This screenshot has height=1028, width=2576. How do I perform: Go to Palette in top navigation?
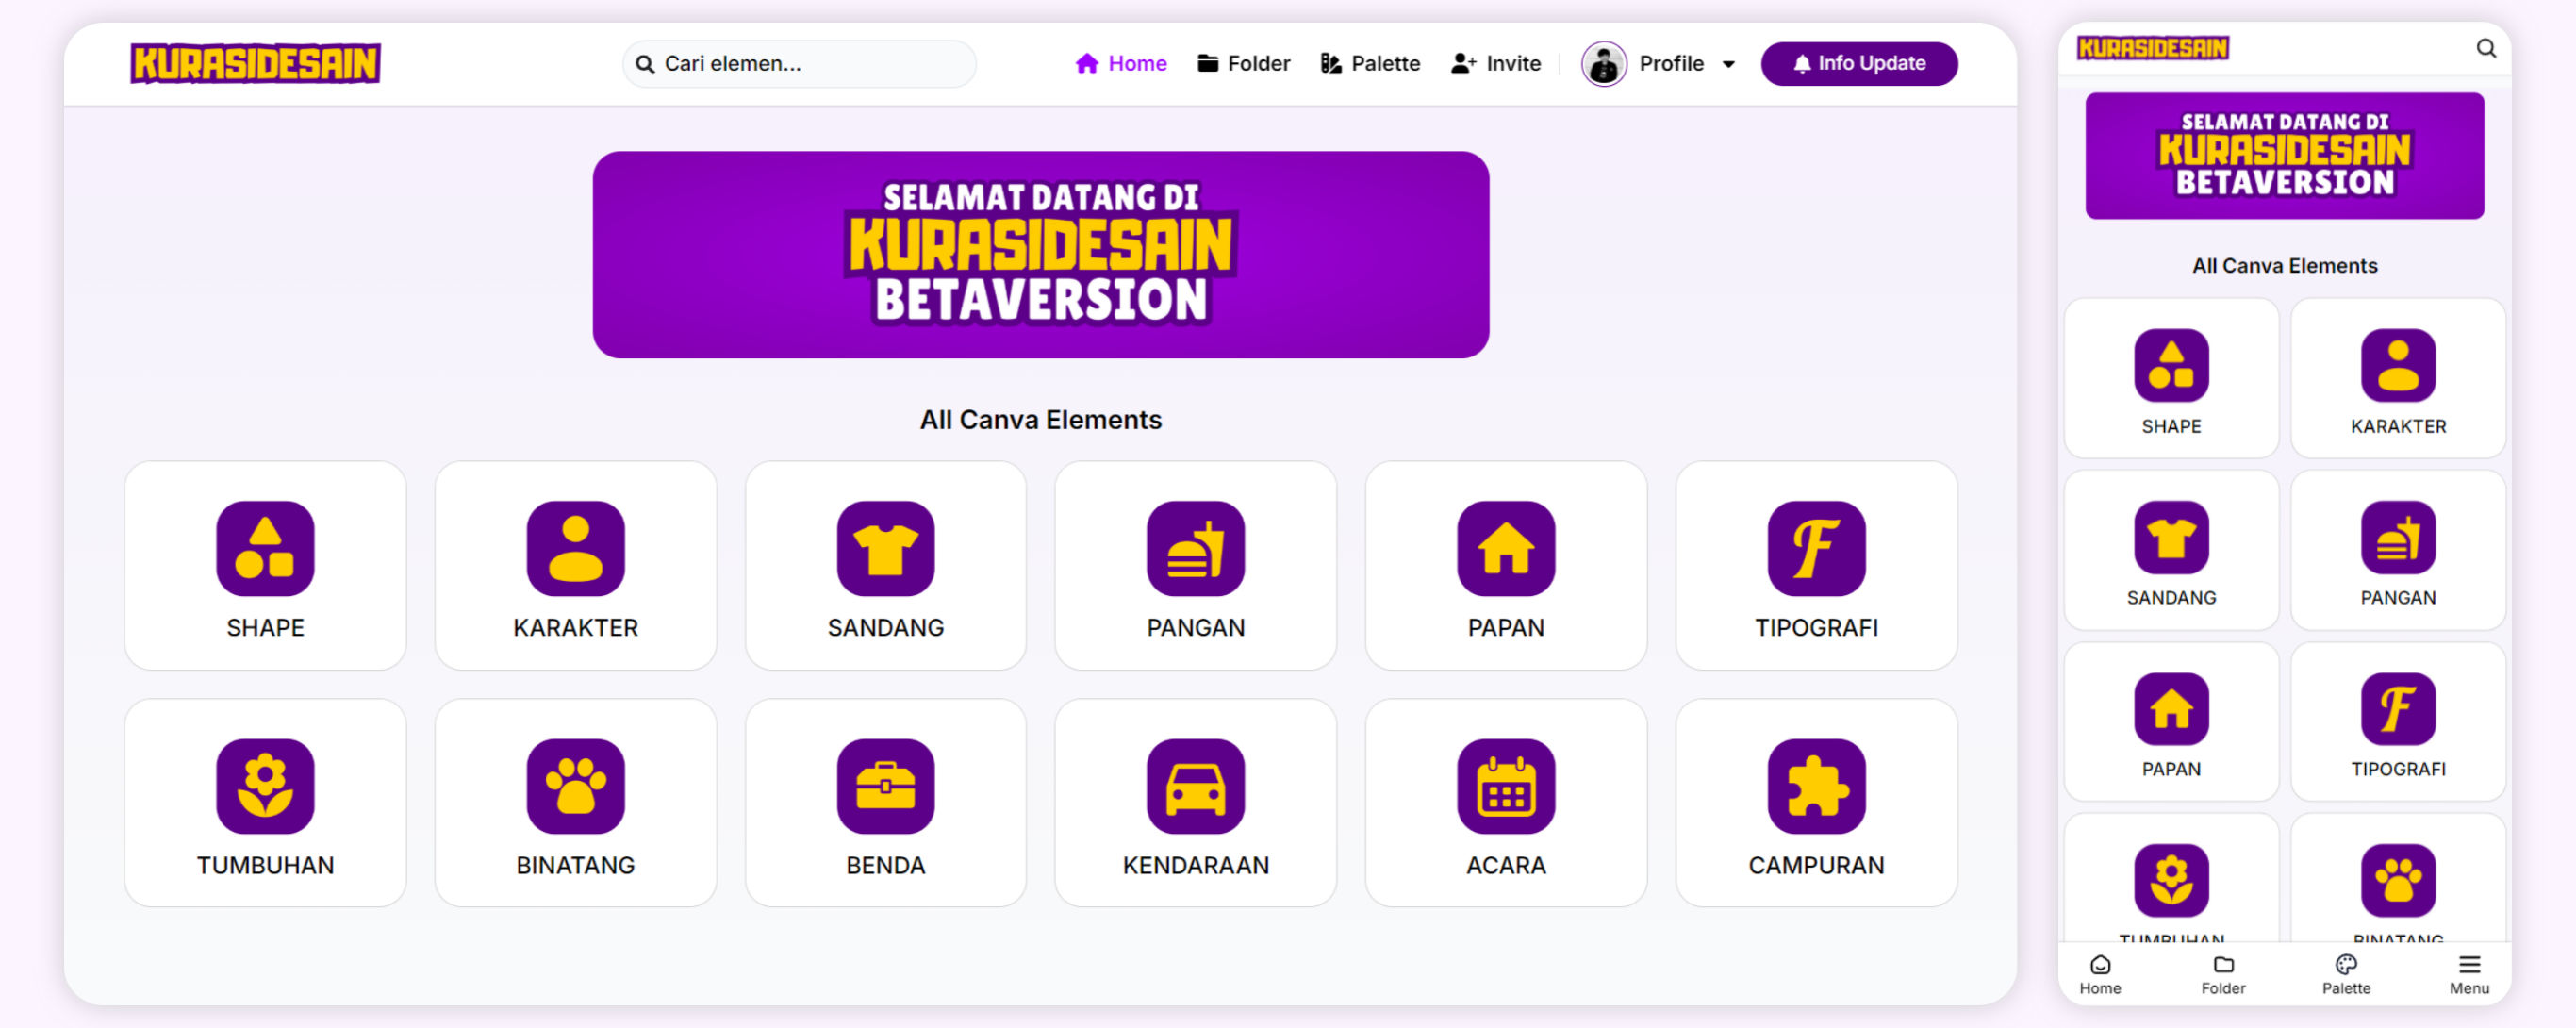(x=1369, y=64)
